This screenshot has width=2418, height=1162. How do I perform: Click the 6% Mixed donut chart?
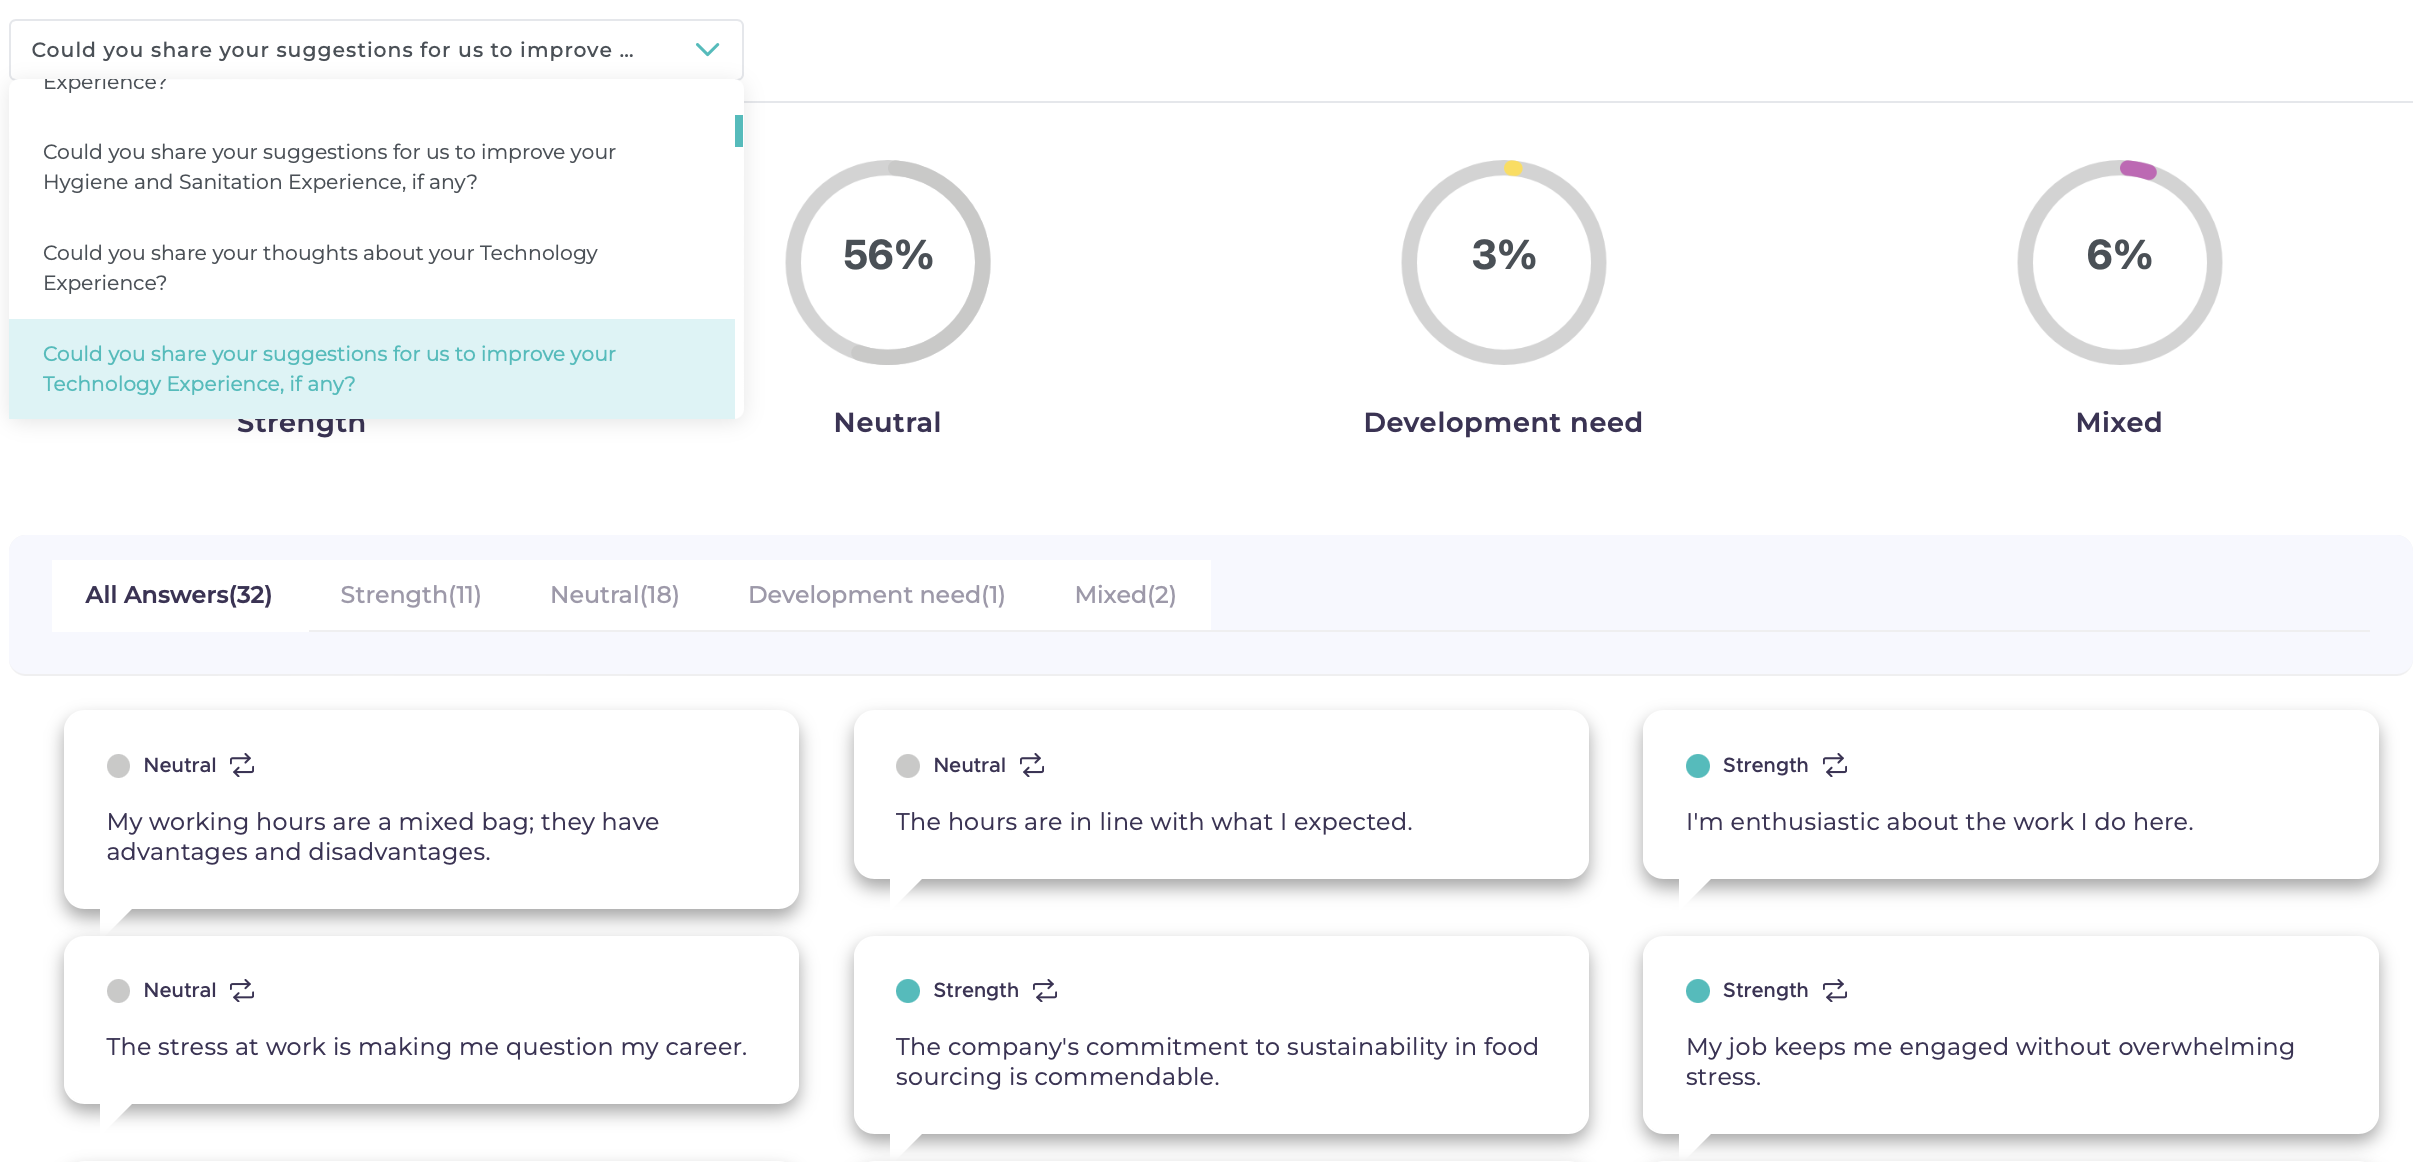pos(2118,262)
